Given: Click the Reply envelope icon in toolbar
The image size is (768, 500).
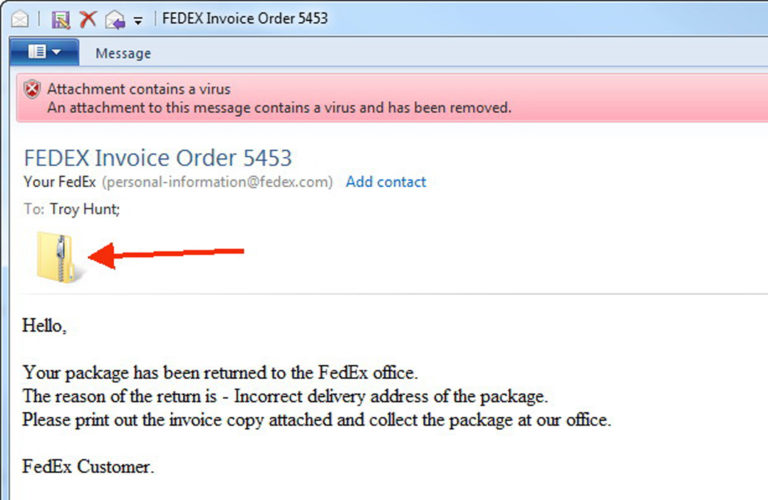Looking at the screenshot, I should click(x=114, y=18).
